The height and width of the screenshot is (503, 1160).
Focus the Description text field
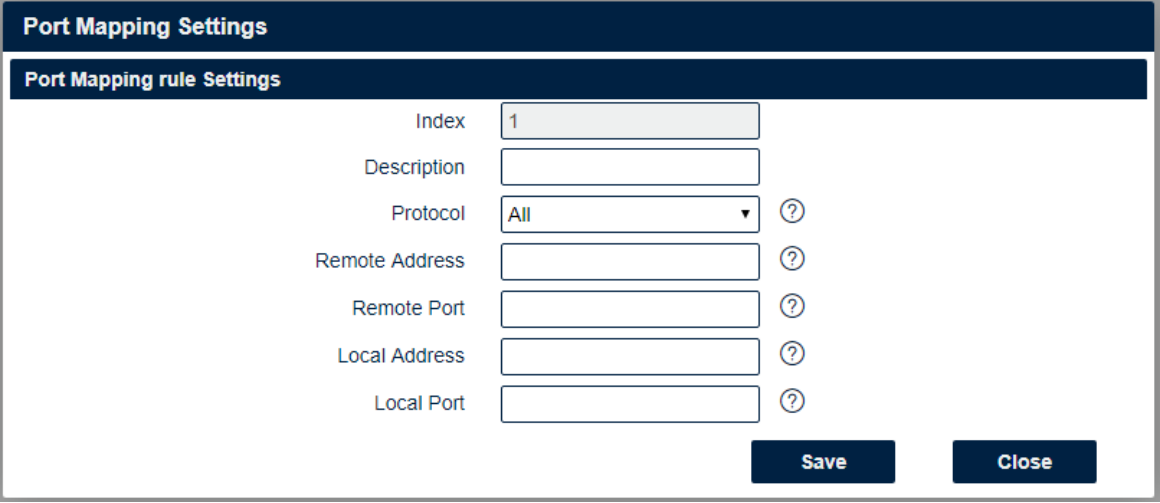click(630, 167)
